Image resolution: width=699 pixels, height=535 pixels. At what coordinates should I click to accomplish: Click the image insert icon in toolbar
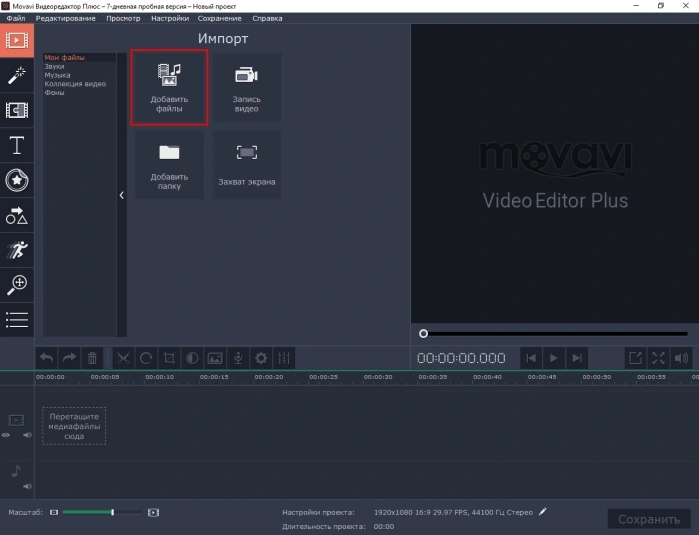(x=215, y=358)
